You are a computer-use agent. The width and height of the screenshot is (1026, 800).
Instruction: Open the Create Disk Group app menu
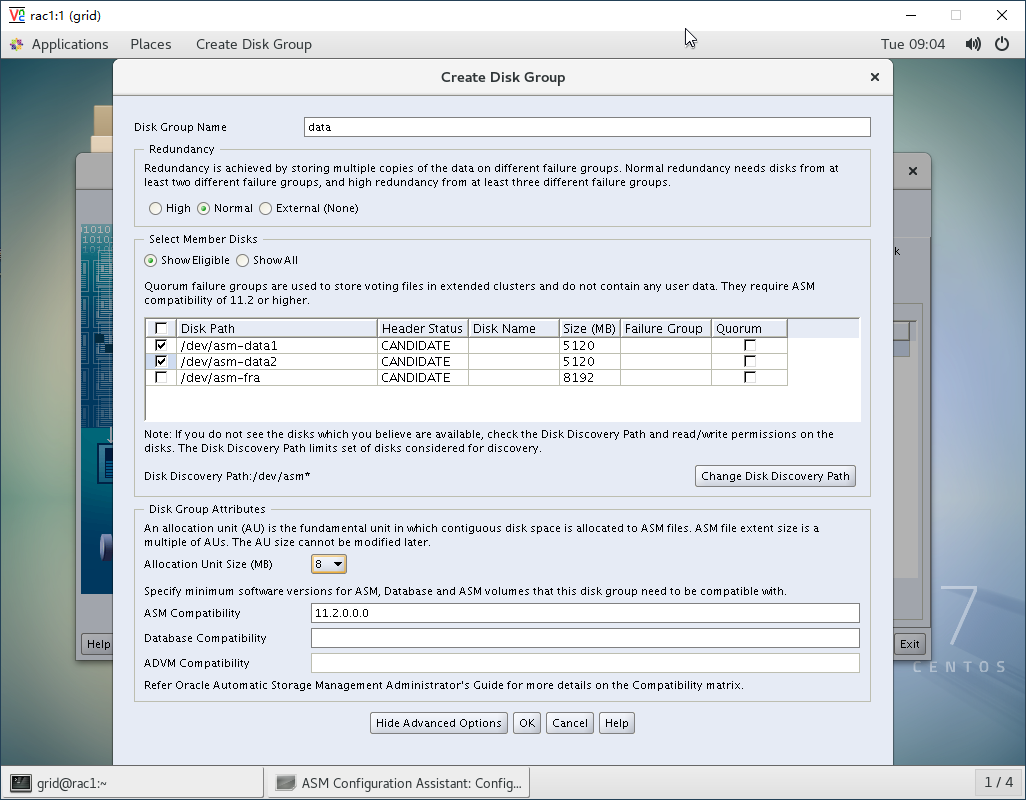pos(254,44)
